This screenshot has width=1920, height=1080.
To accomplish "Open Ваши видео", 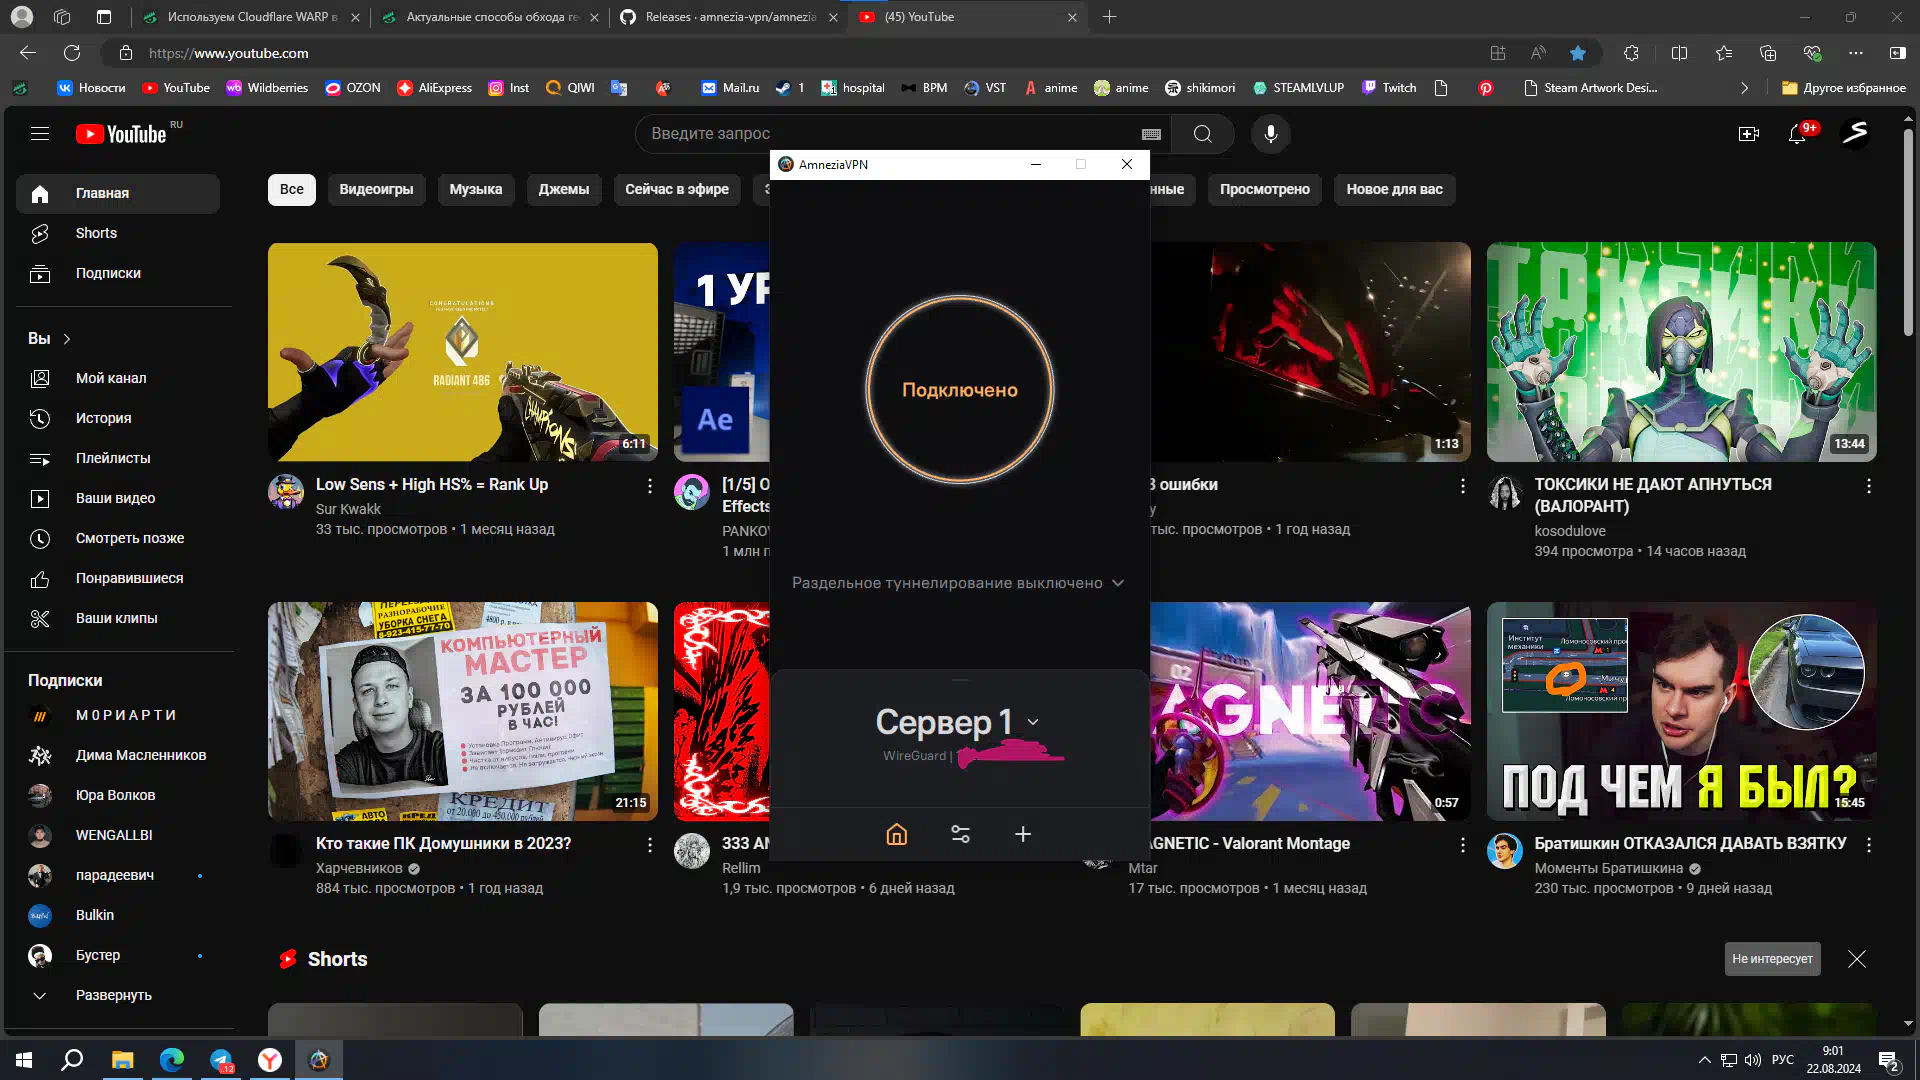I will 118,498.
